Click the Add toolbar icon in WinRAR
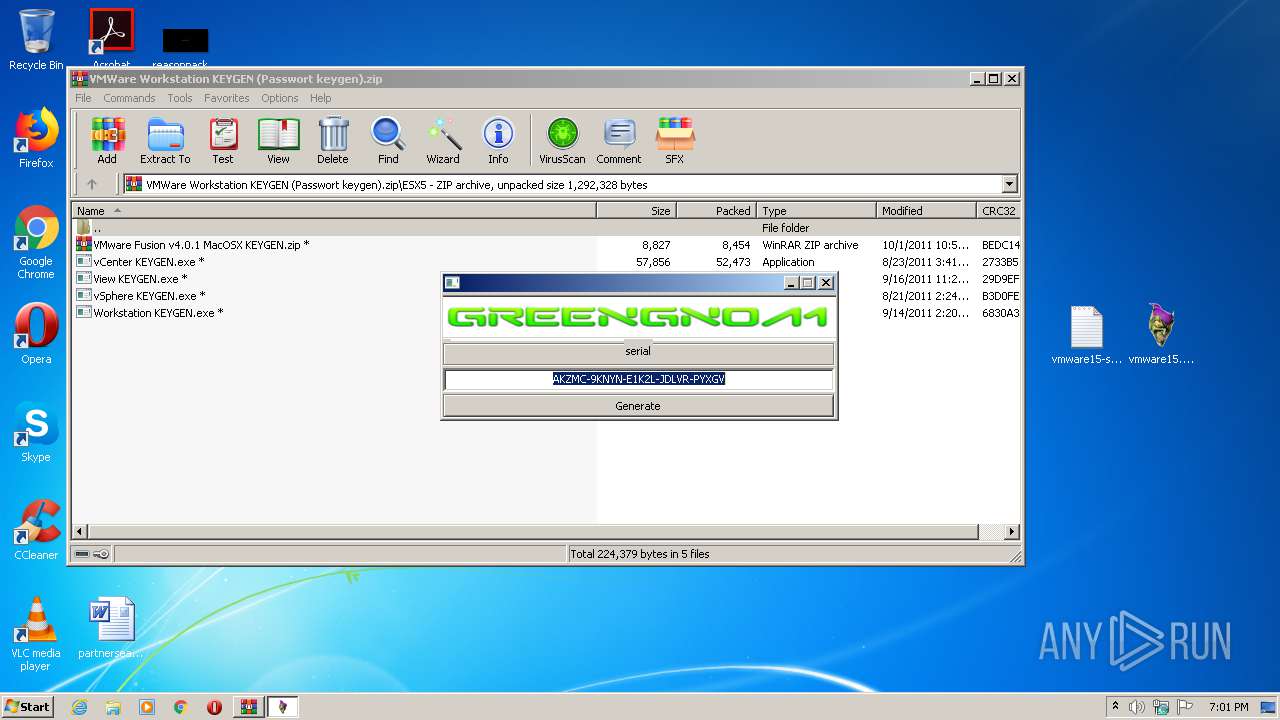Image resolution: width=1280 pixels, height=720 pixels. [107, 141]
